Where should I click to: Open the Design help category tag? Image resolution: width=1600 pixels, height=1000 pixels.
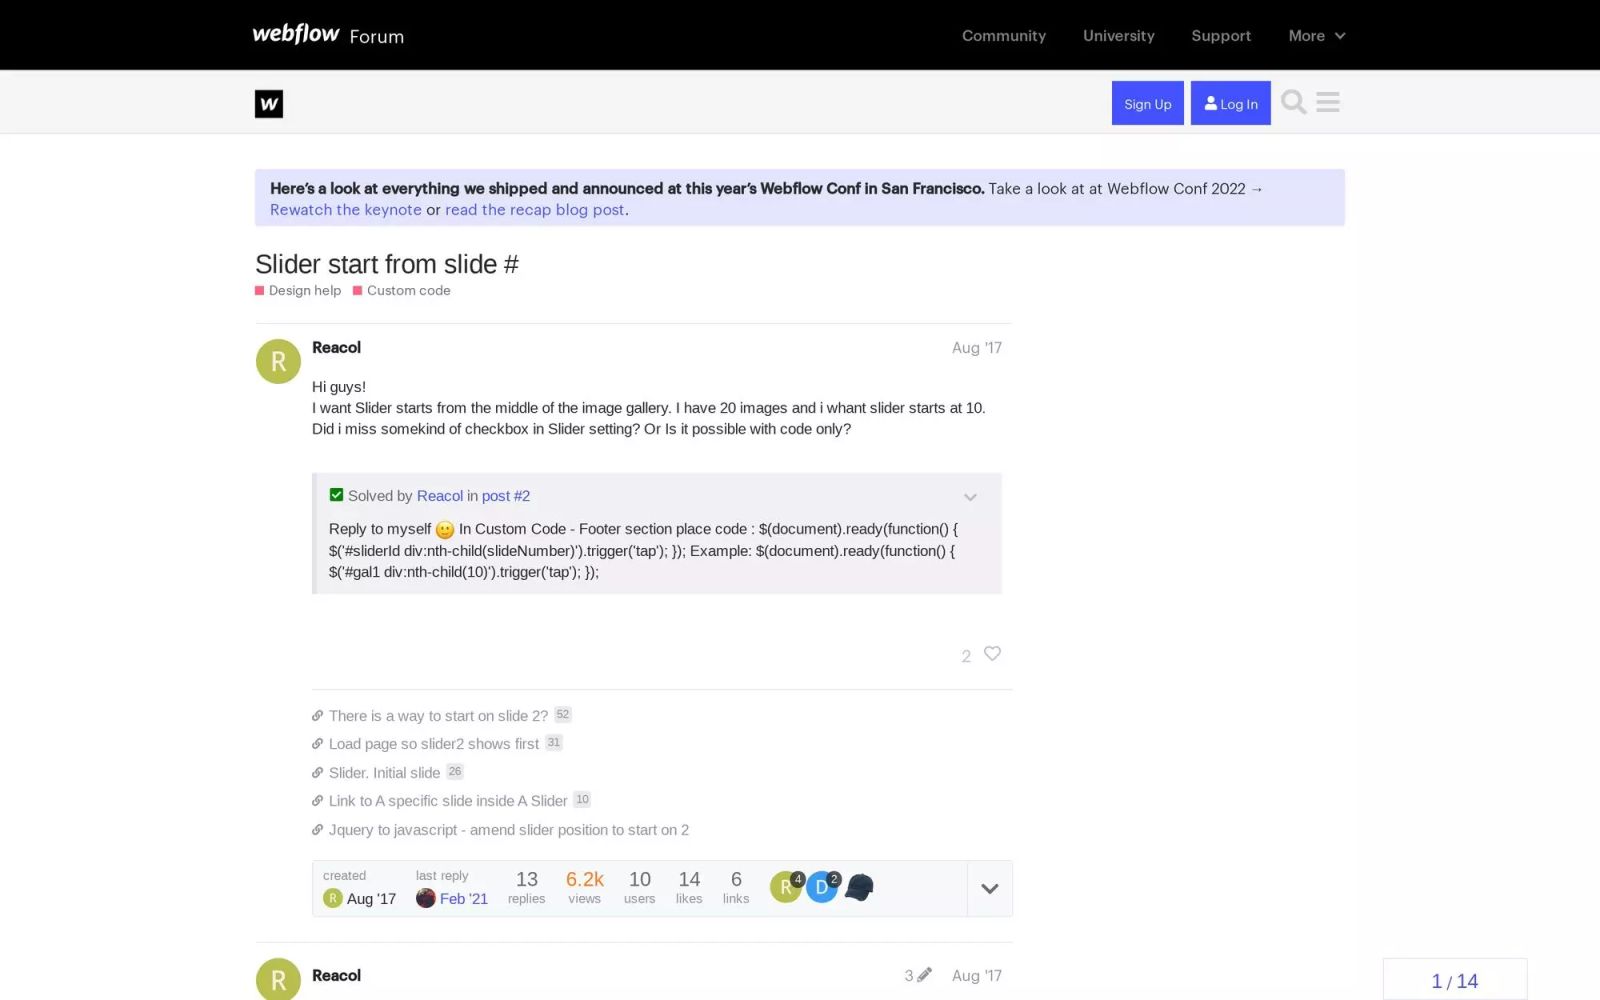tap(298, 290)
